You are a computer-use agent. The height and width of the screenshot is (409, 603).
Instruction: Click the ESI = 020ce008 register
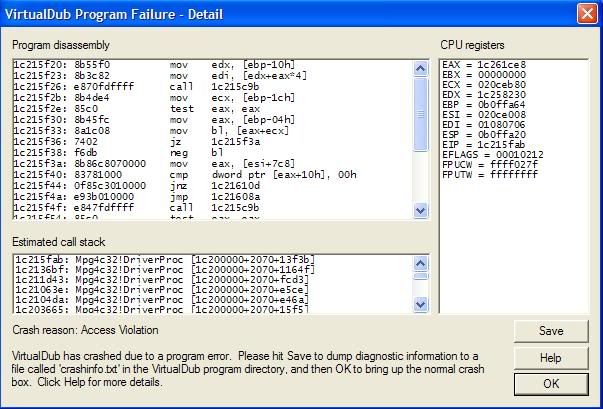[x=484, y=115]
